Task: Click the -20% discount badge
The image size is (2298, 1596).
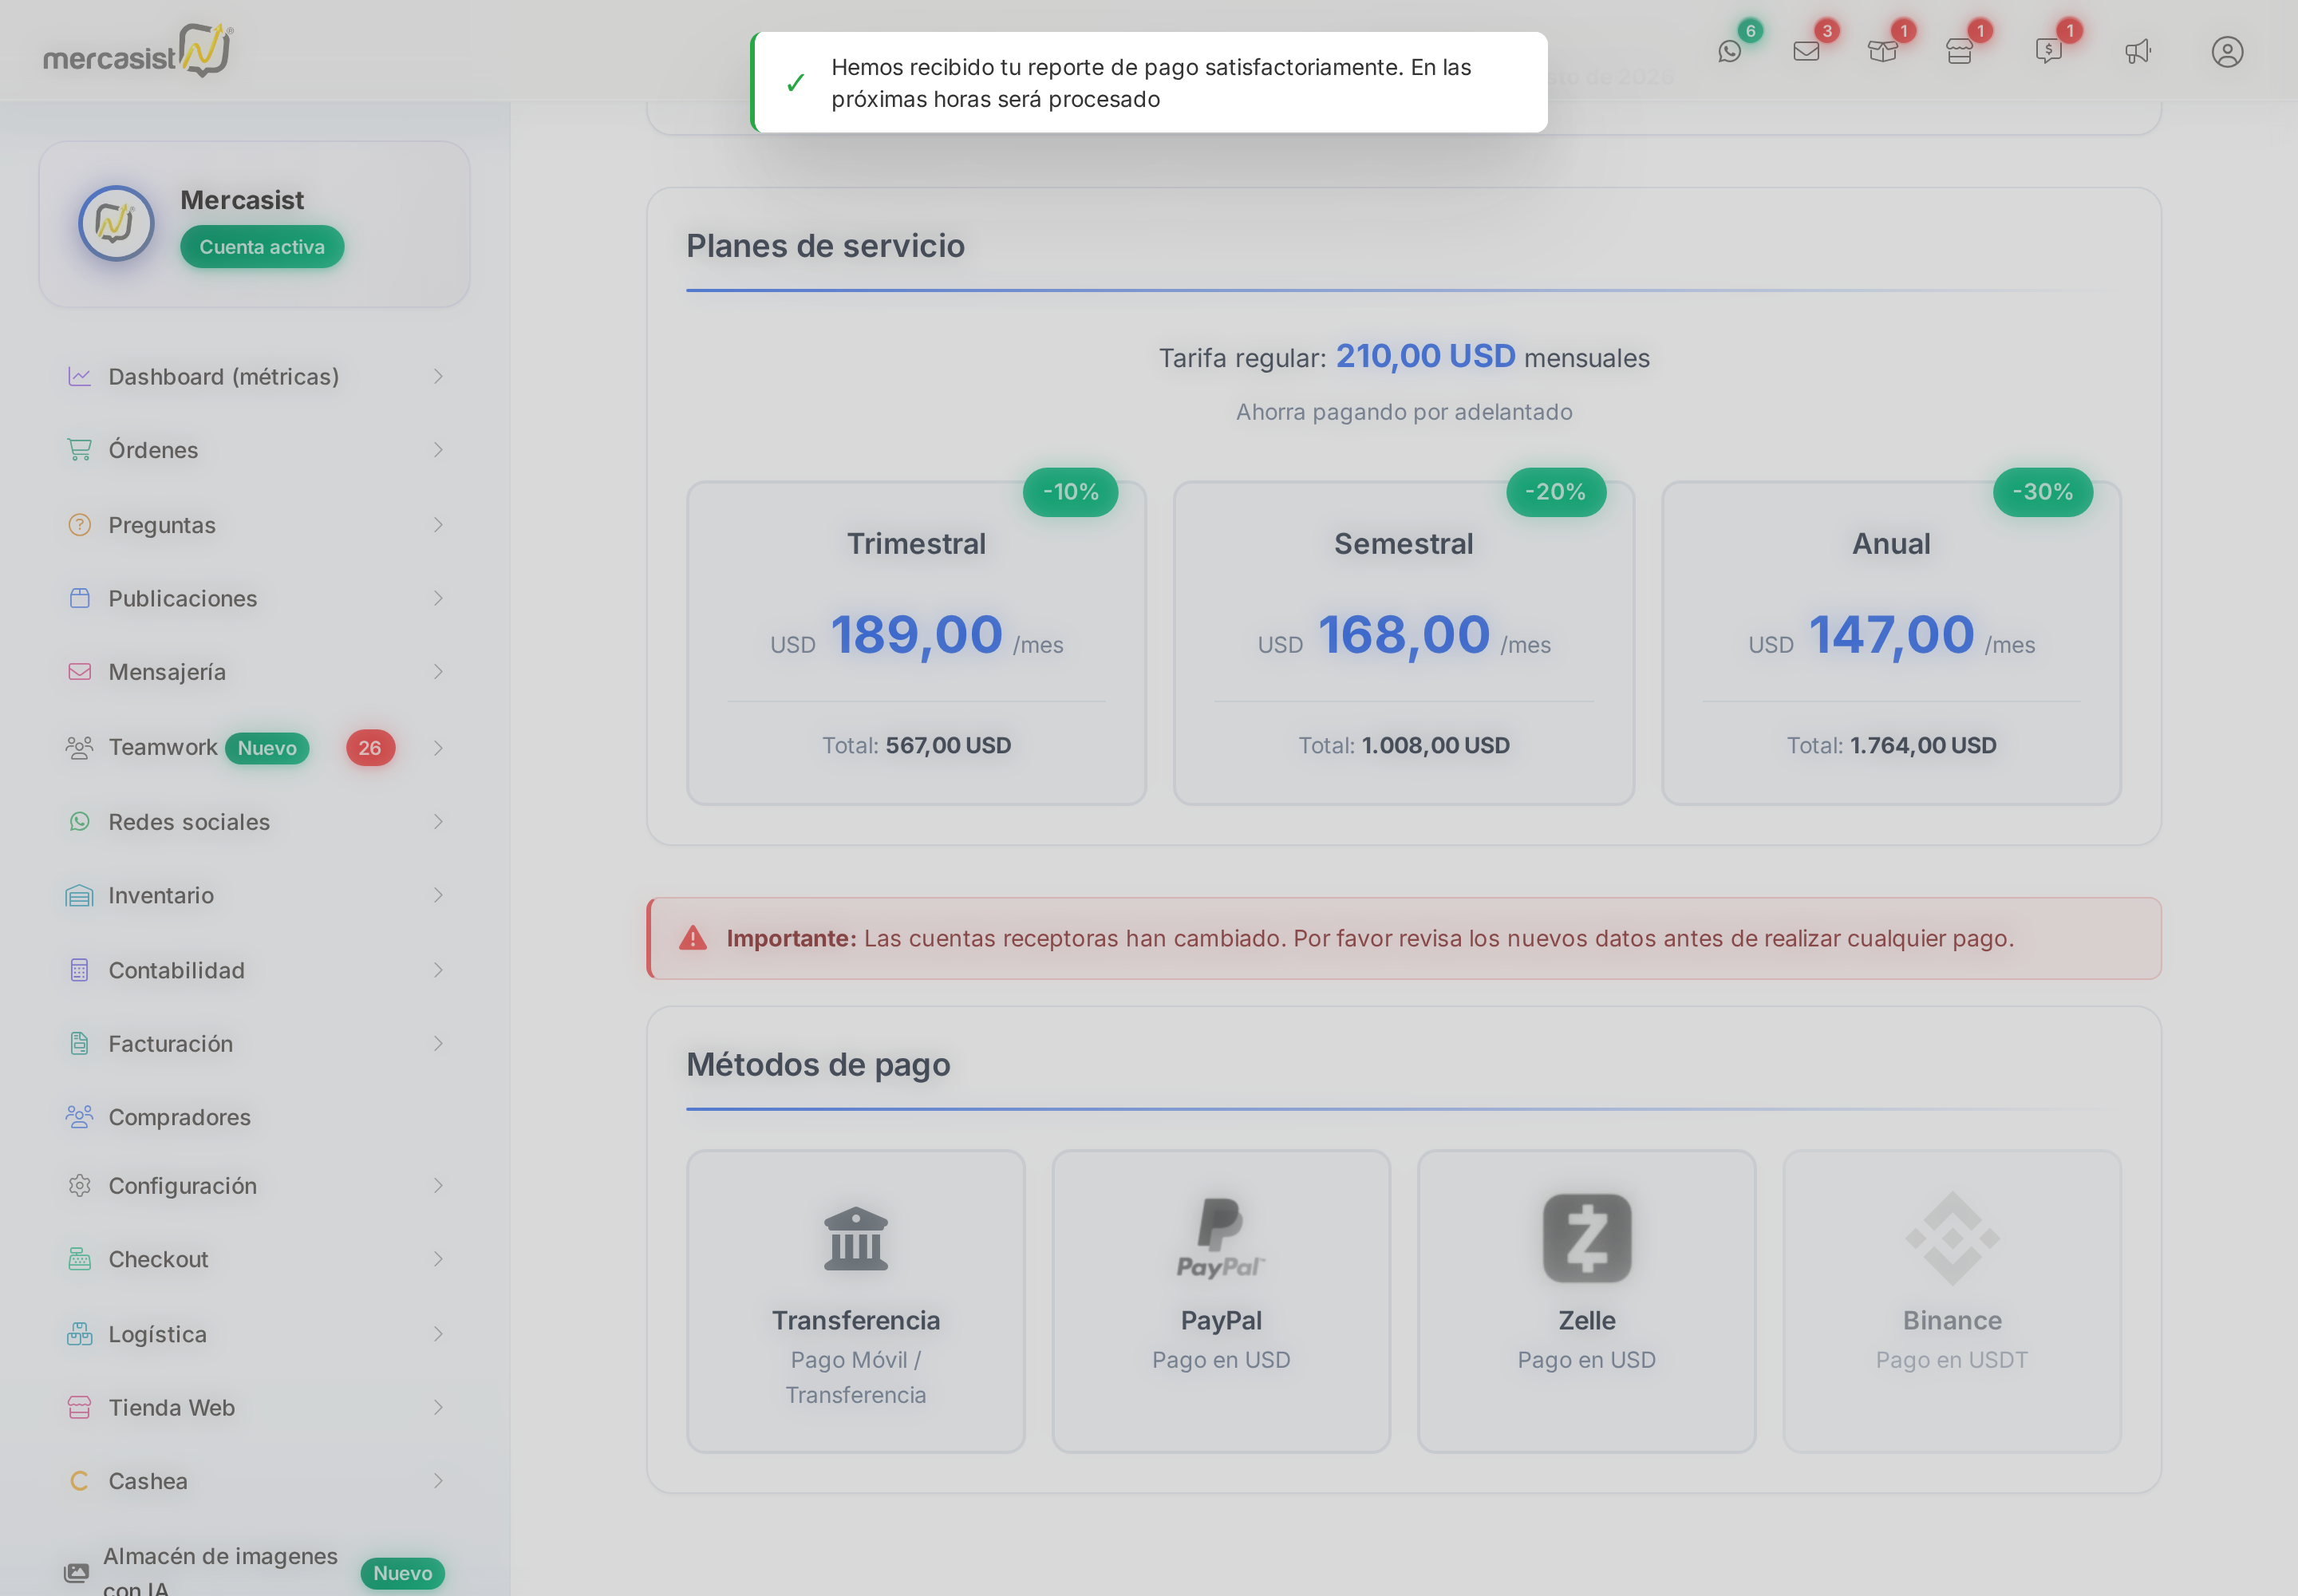Action: click(1556, 492)
